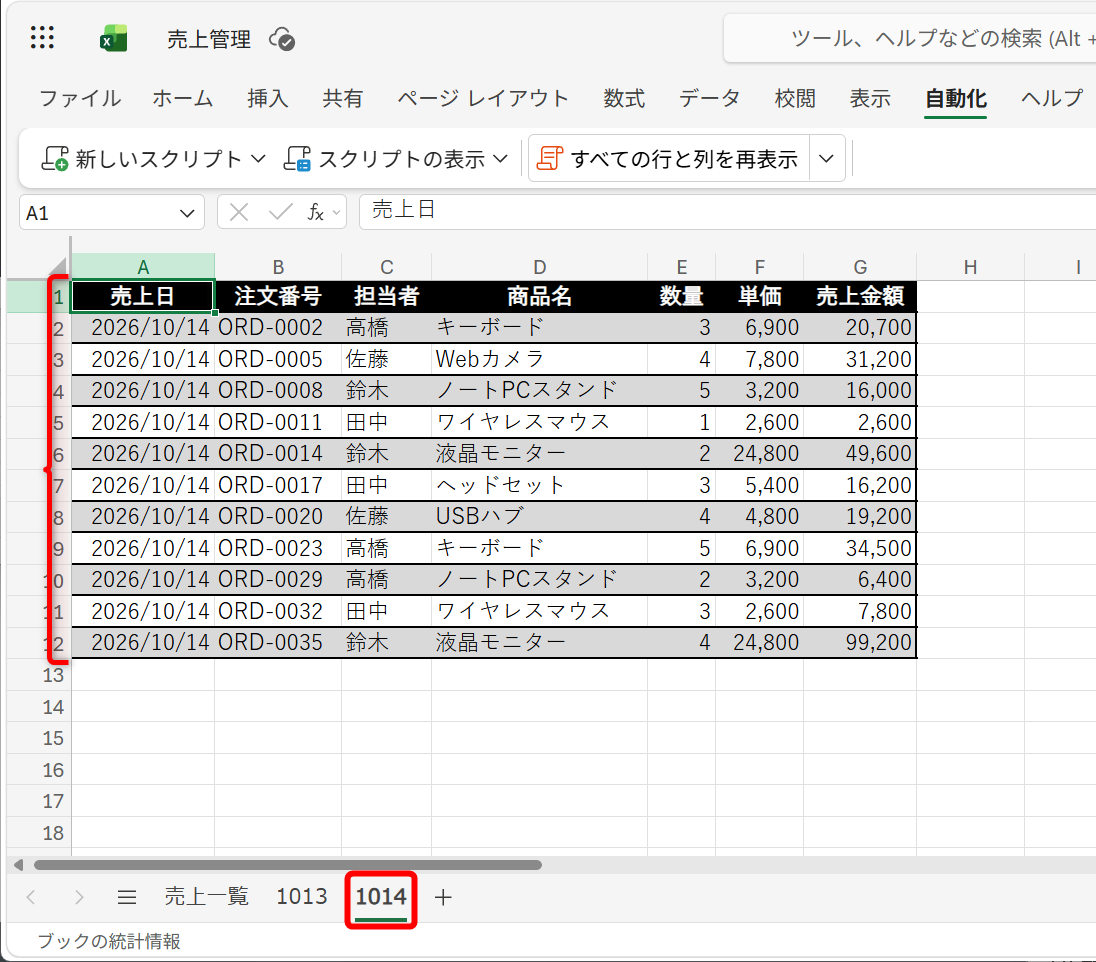Select cell with amount 49,600
Screen dimensions: 1096x962
[860, 454]
